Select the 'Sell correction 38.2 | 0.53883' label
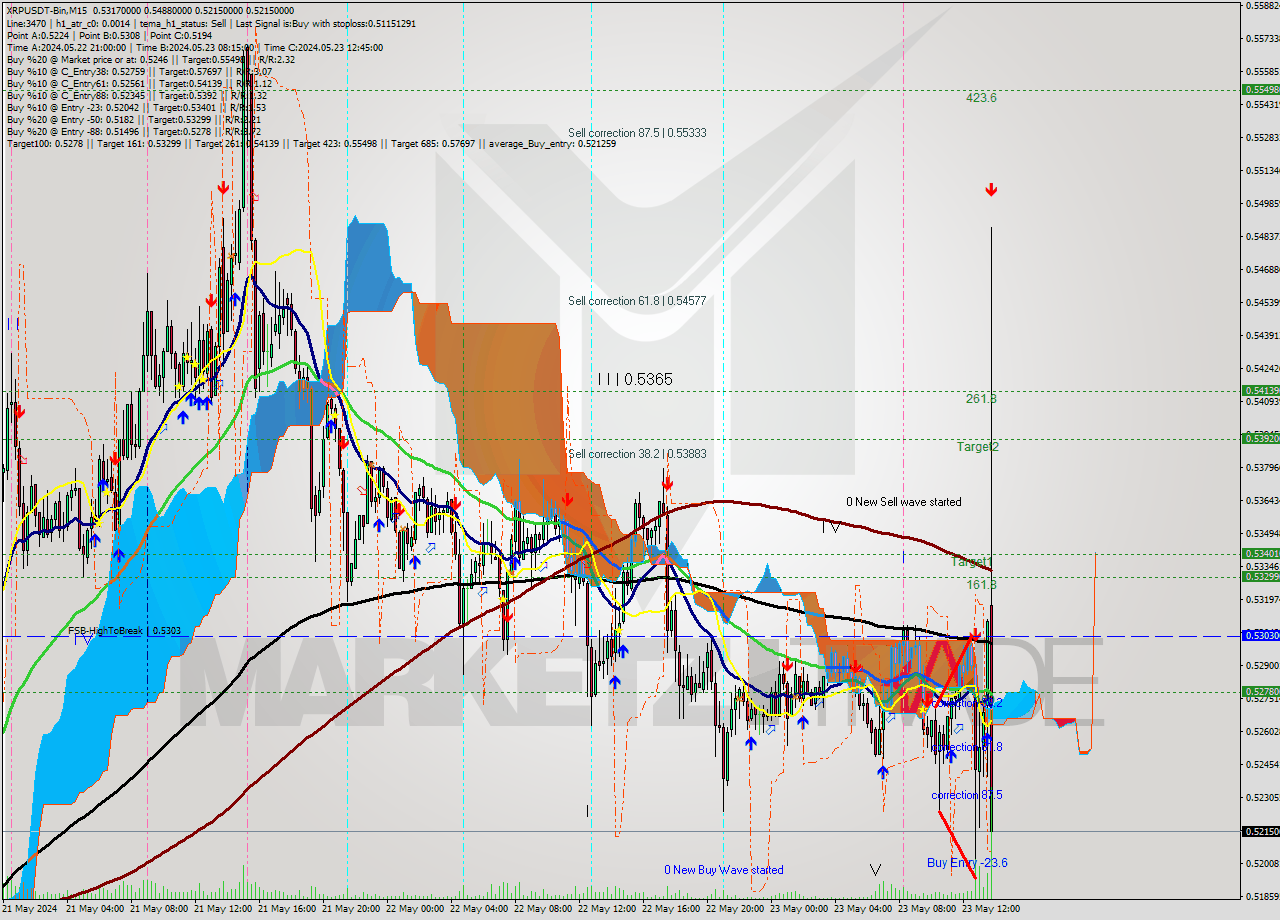Screen dimensions: 1280x920 (x=637, y=454)
